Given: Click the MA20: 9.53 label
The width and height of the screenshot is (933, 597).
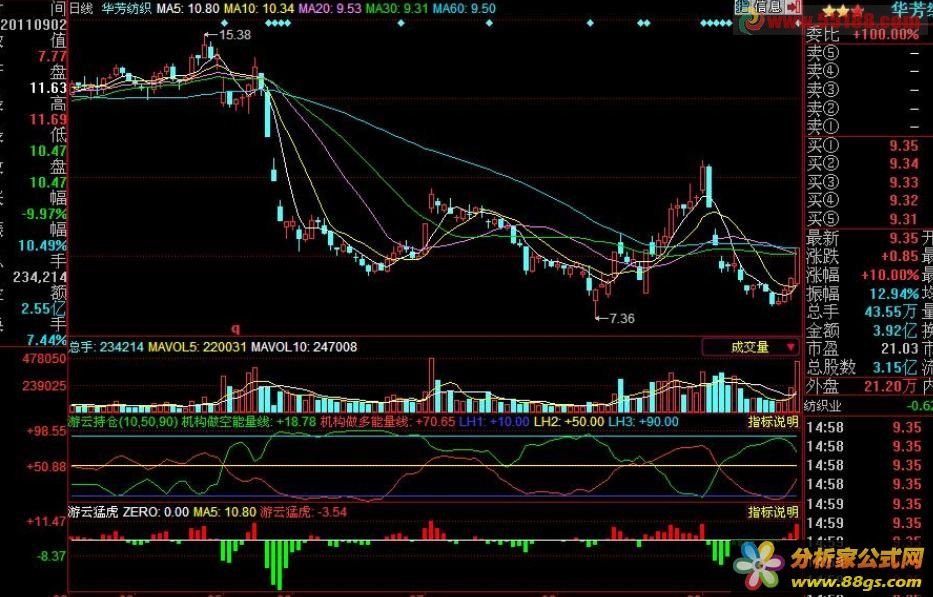Looking at the screenshot, I should [x=330, y=8].
